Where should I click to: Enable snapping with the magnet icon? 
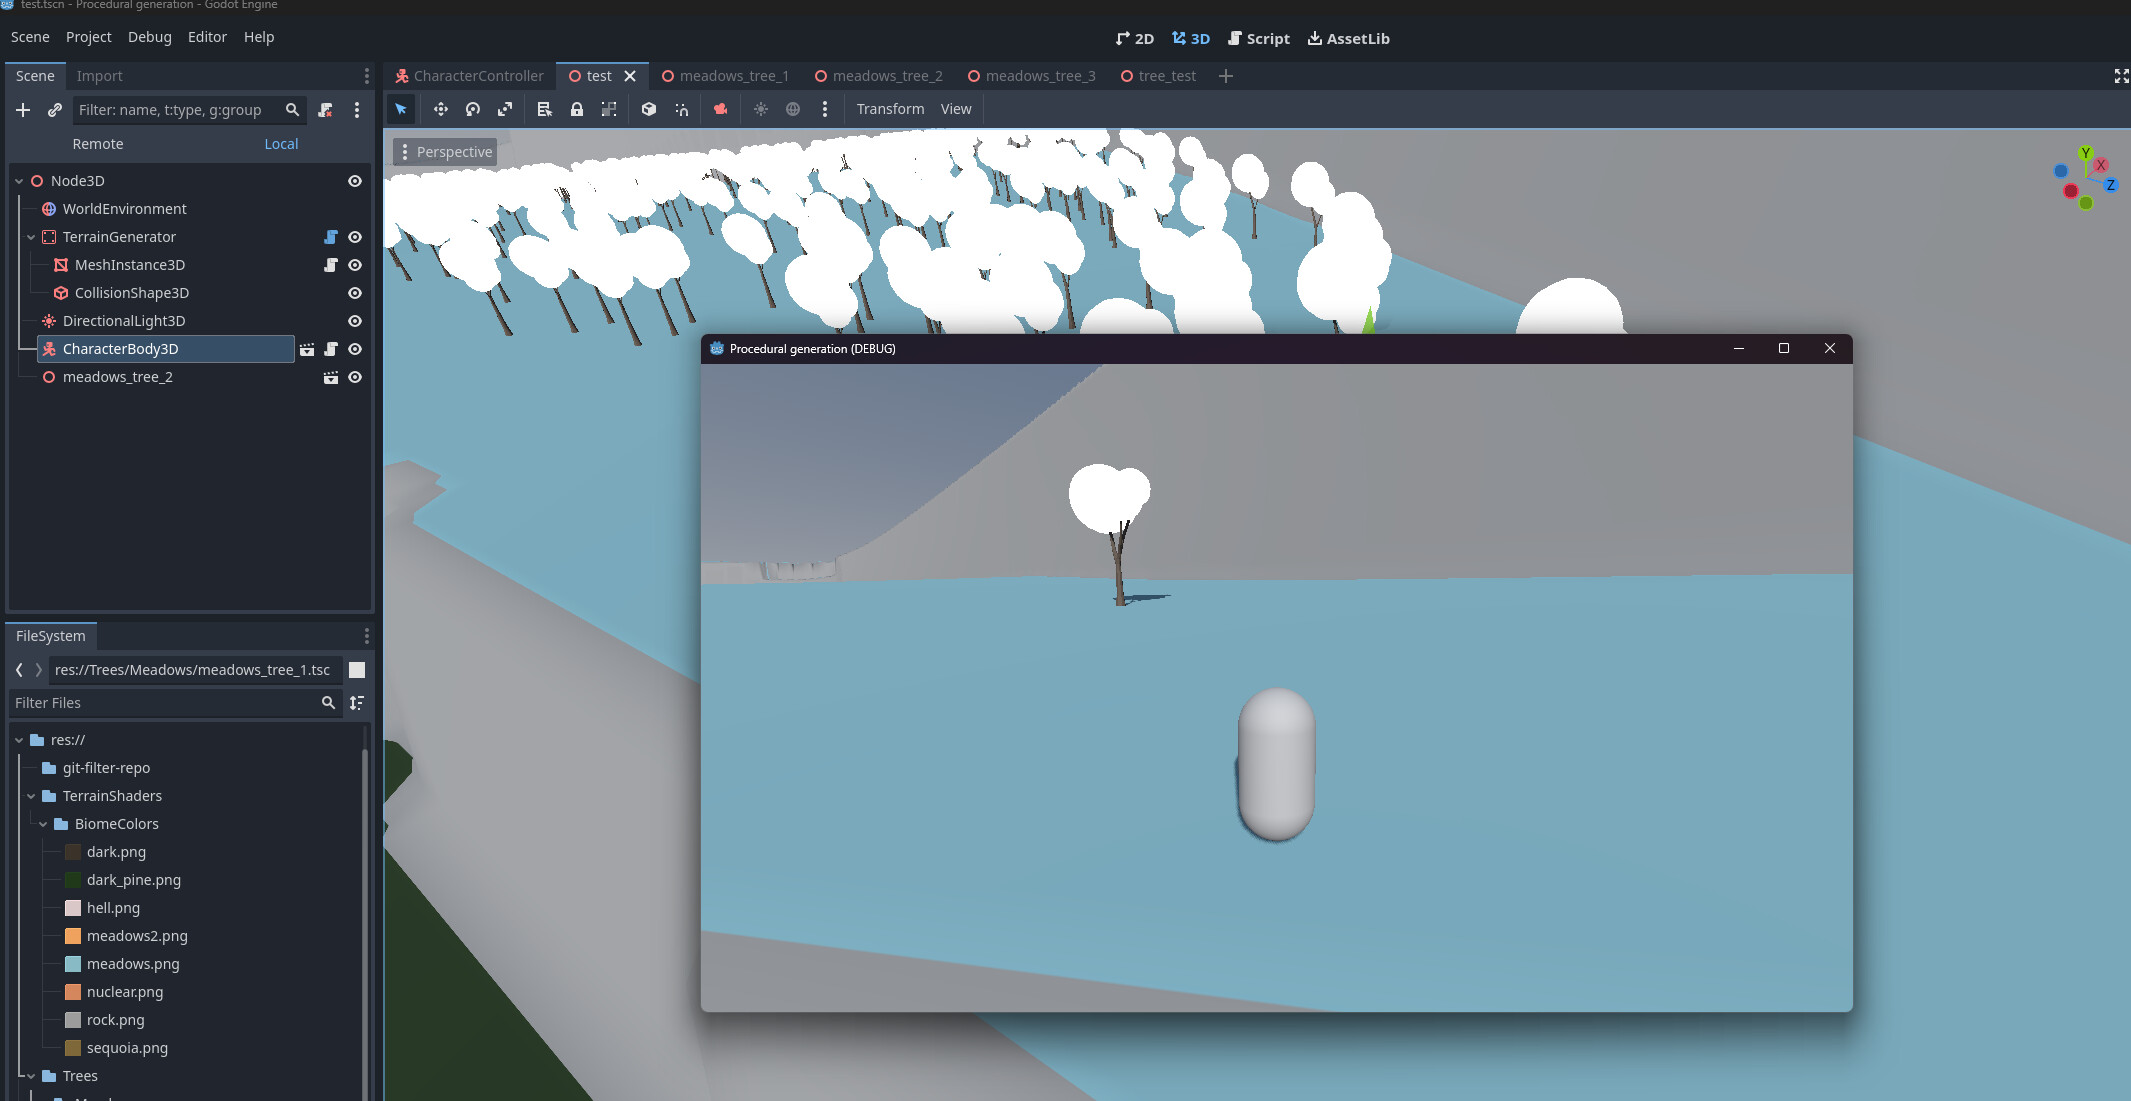[681, 109]
